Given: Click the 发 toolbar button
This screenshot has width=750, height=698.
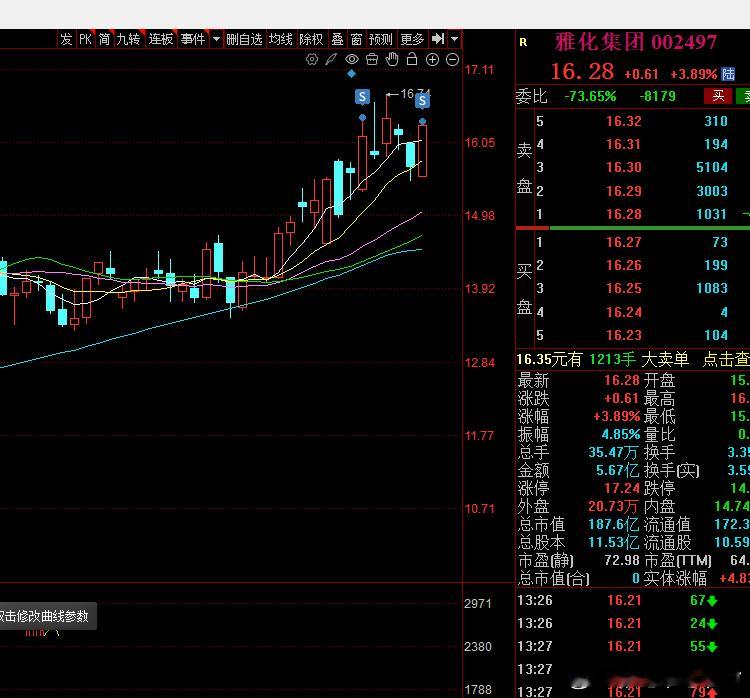Looking at the screenshot, I should coord(66,39).
